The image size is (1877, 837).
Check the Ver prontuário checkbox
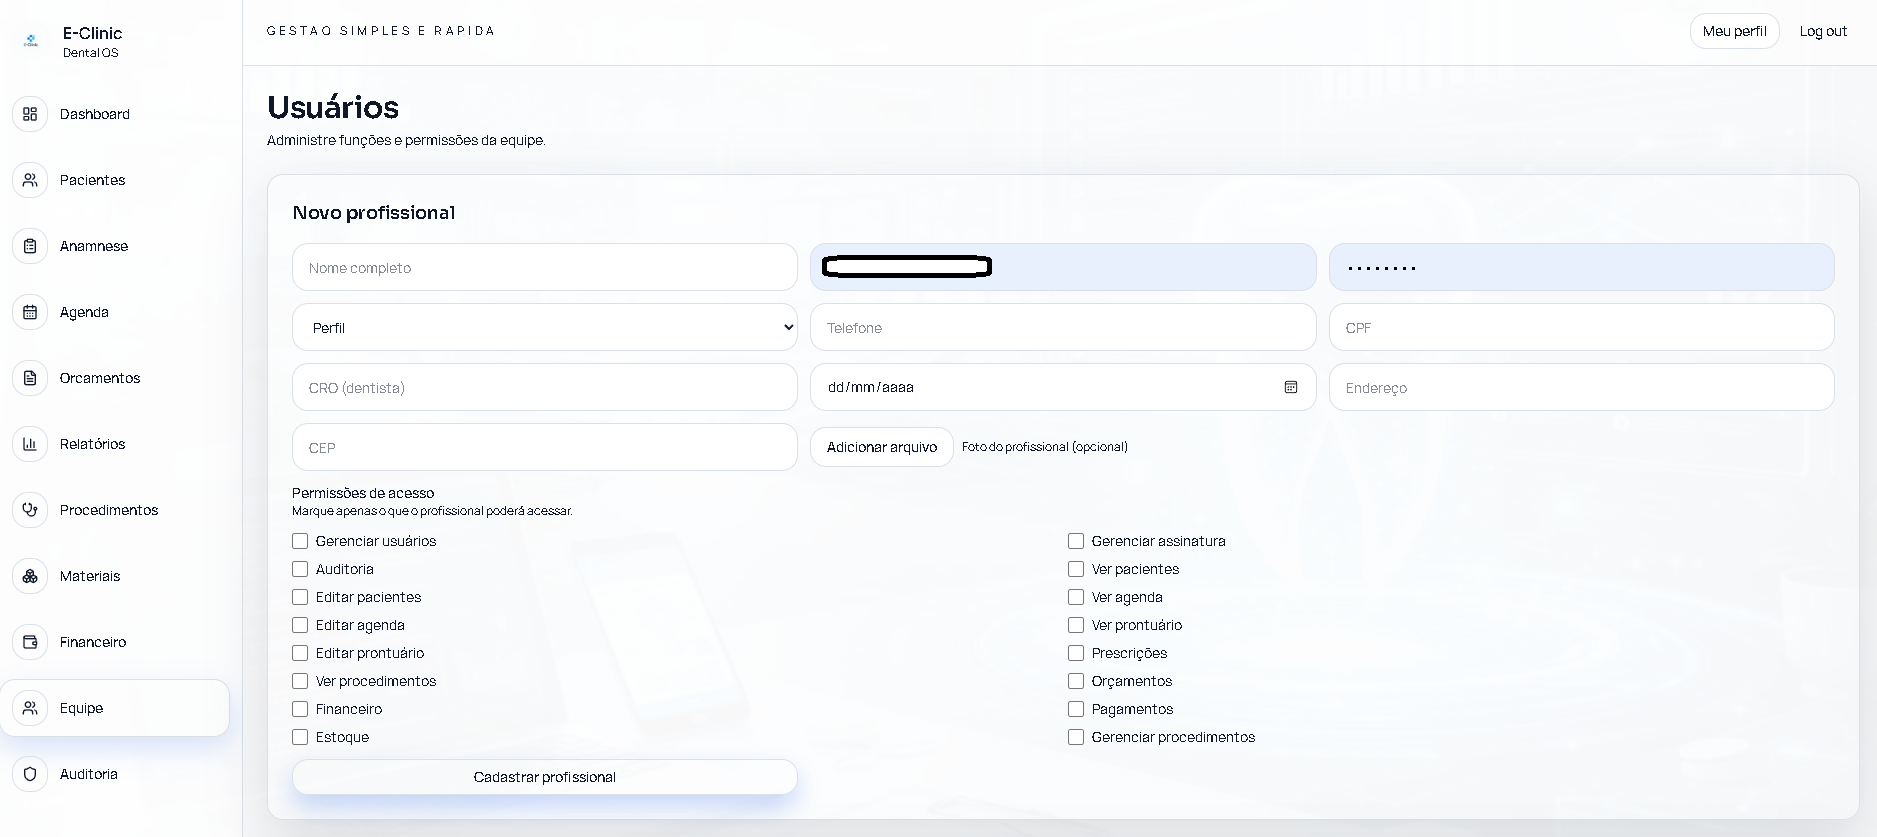tap(1076, 625)
